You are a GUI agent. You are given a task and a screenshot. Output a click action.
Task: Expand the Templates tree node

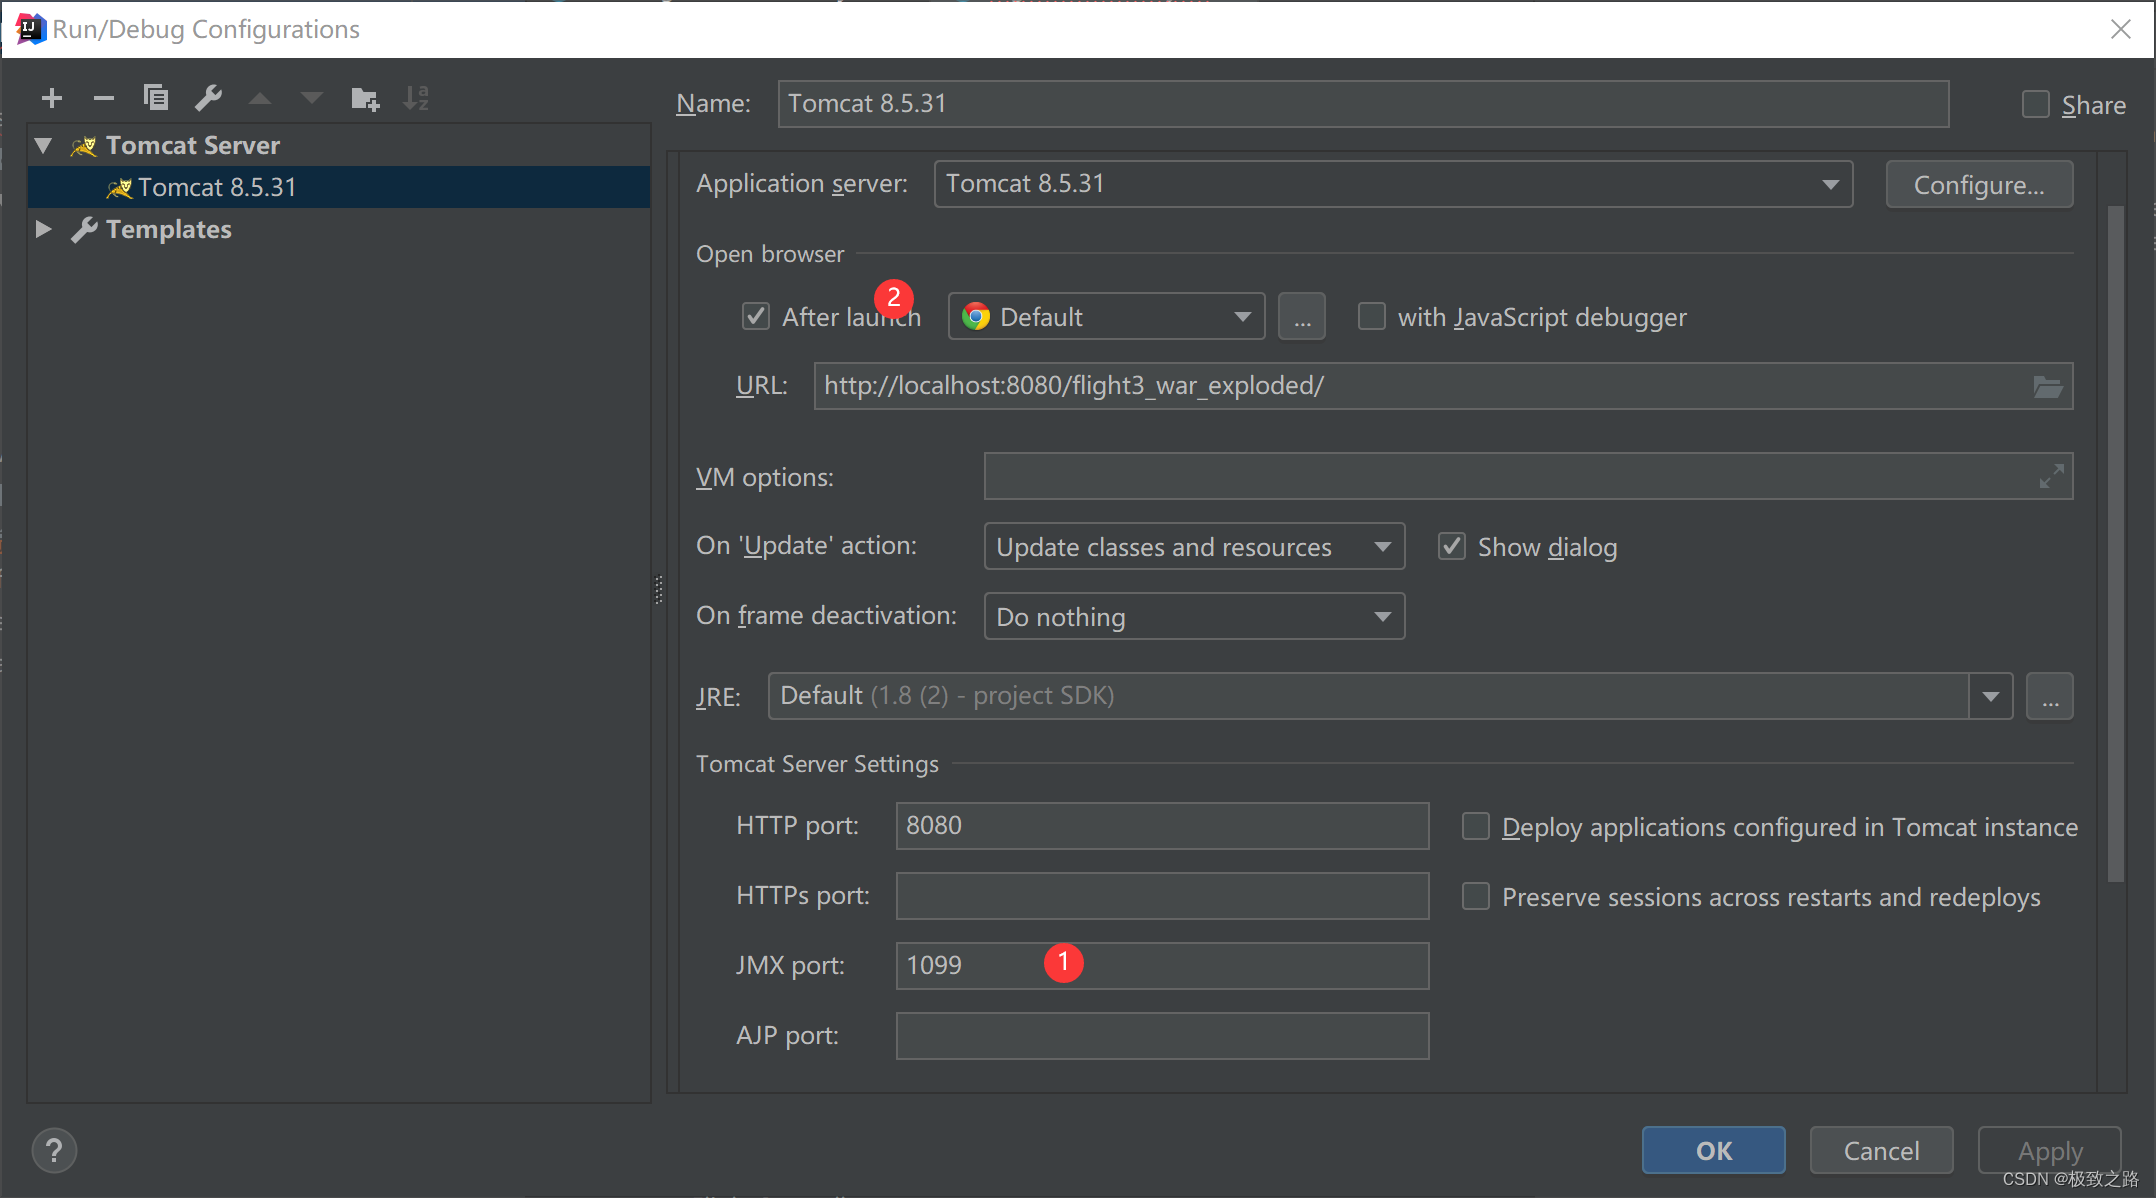pyautogui.click(x=43, y=229)
